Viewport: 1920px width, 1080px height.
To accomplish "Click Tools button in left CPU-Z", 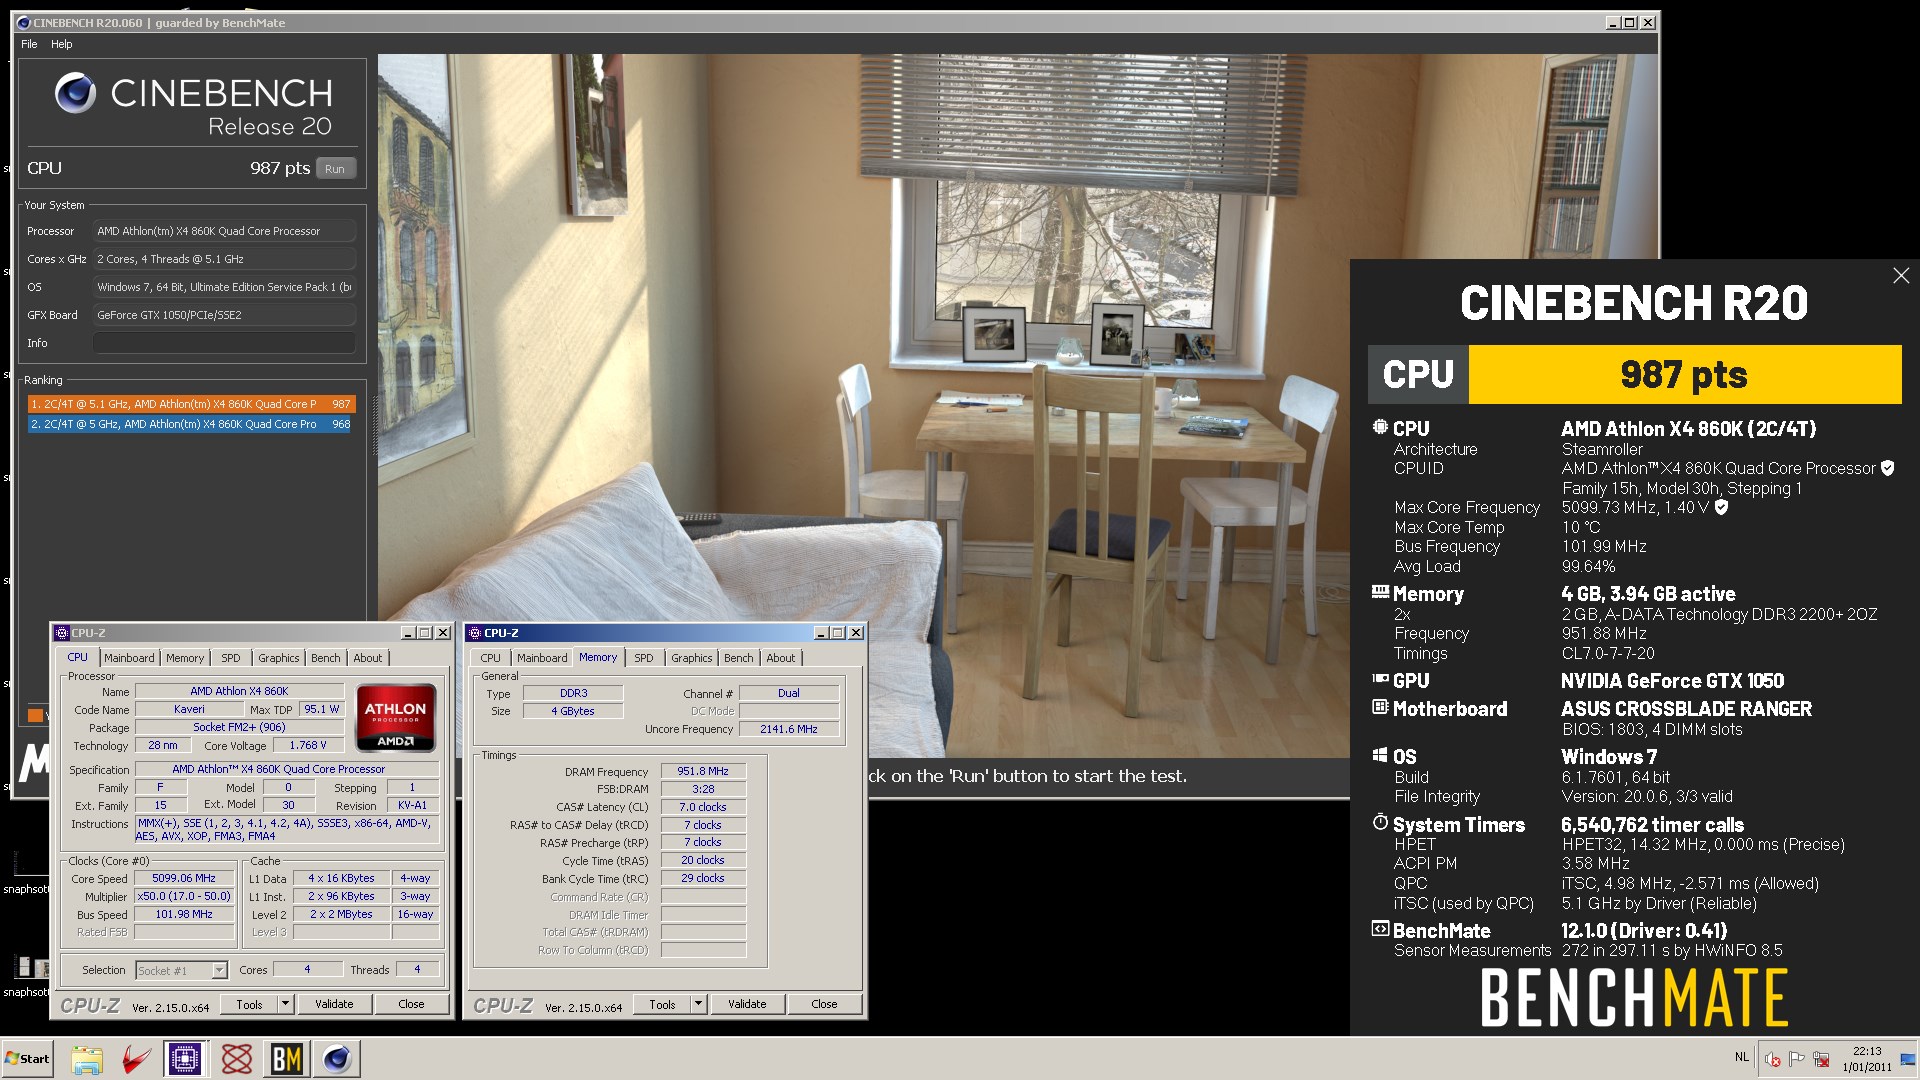I will [x=249, y=1004].
